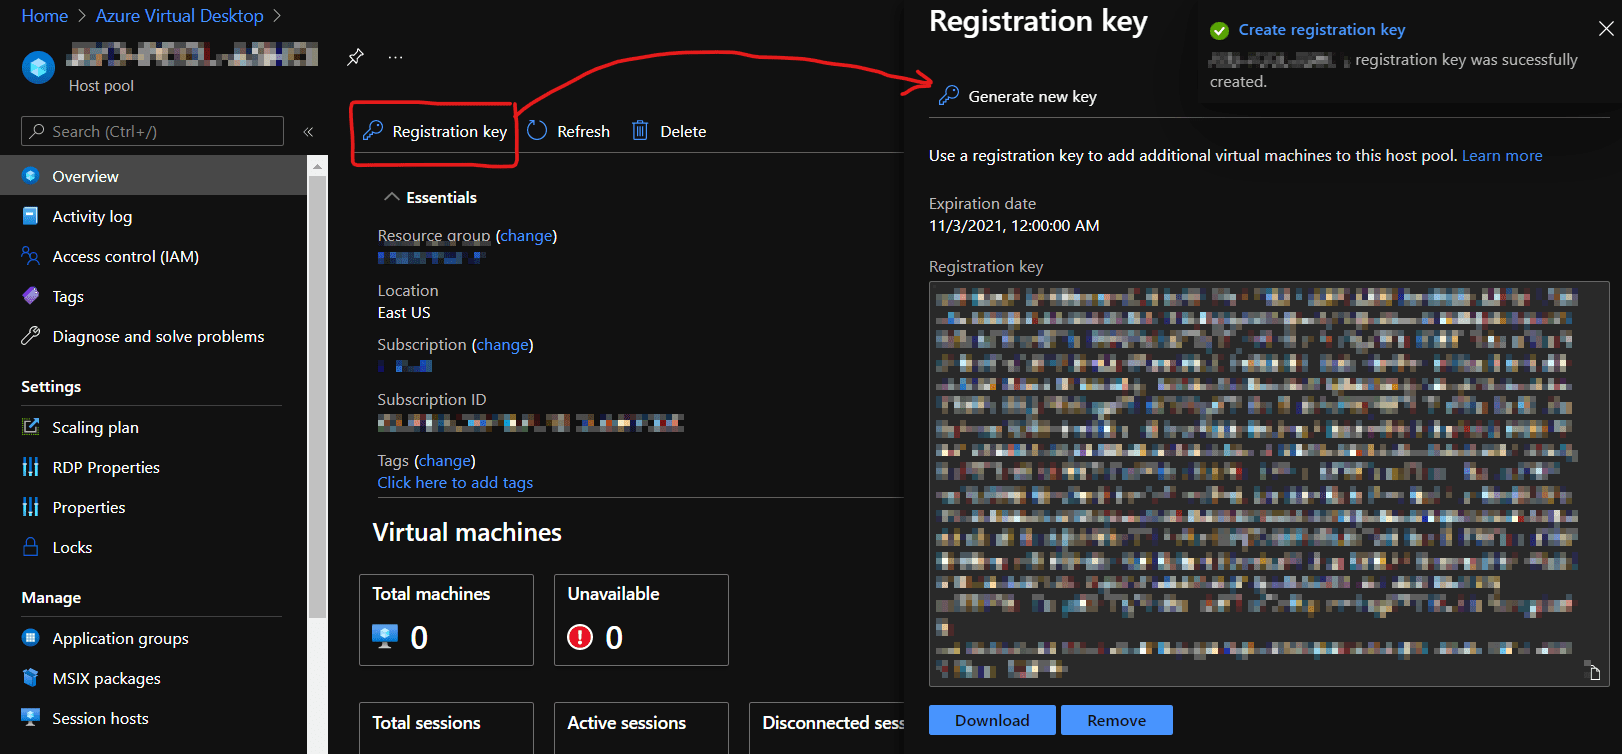Click the Total machines tile
The image size is (1622, 754).
pyautogui.click(x=446, y=620)
